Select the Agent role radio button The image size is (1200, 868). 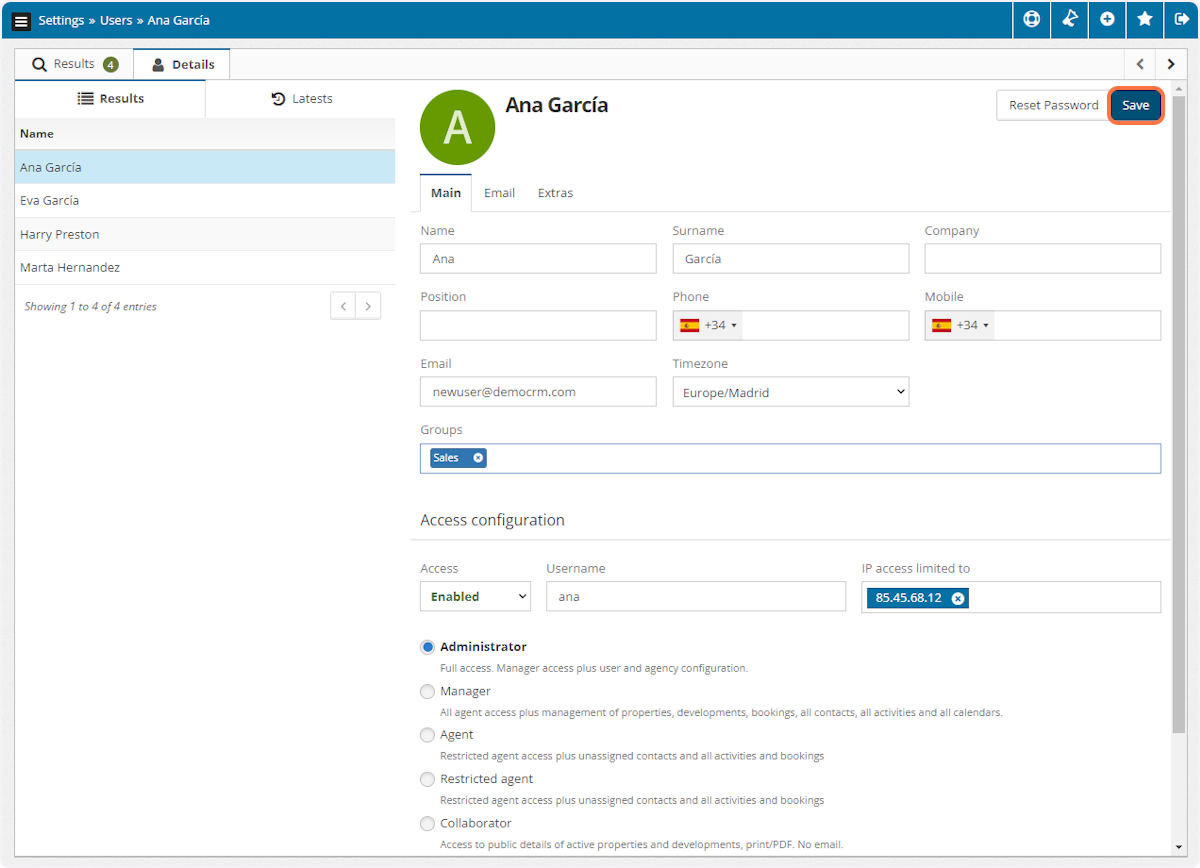[428, 735]
